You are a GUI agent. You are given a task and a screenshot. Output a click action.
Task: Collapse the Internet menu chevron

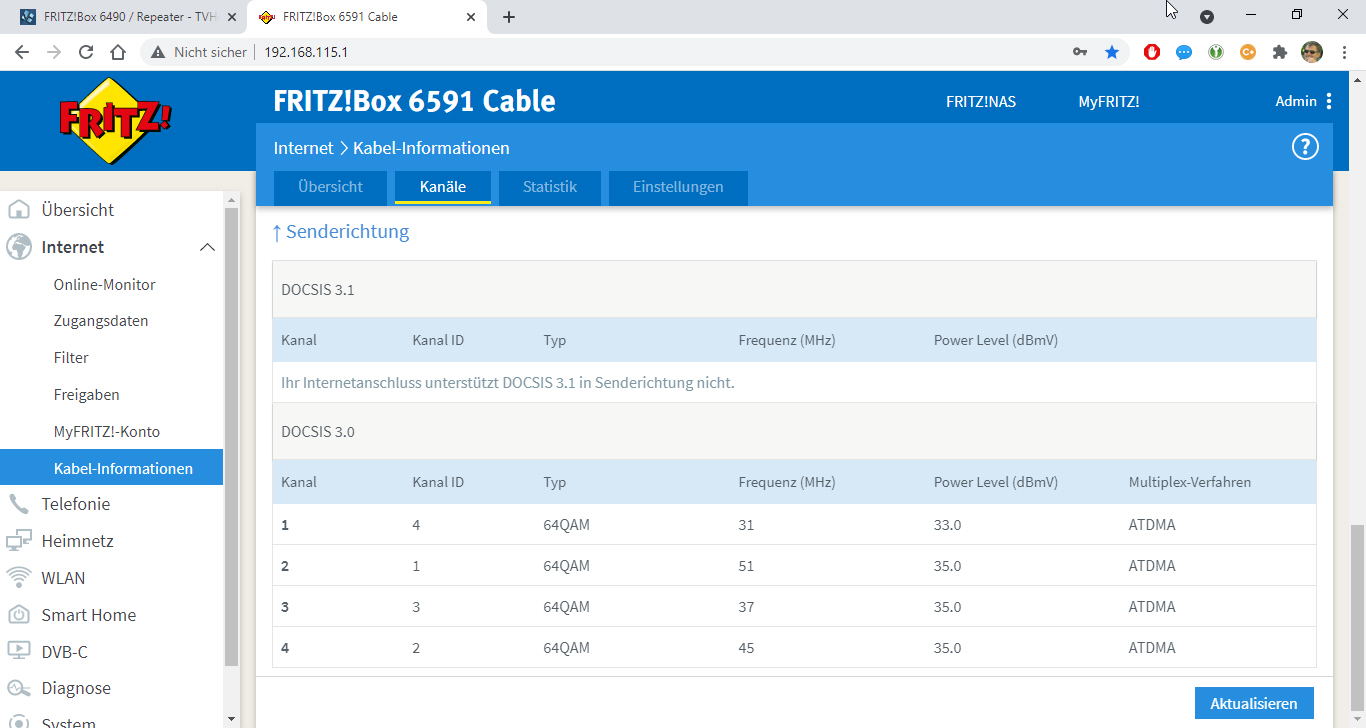207,247
